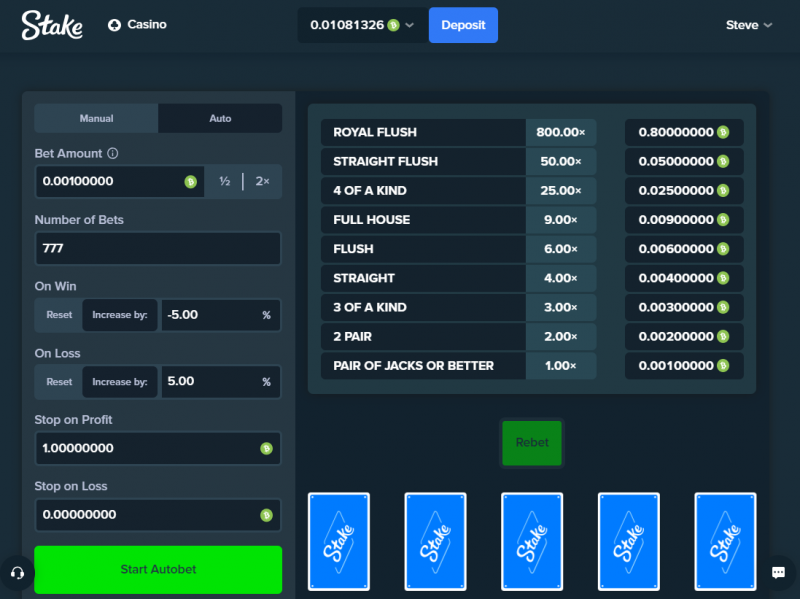This screenshot has width=800, height=599.
Task: Click the Stop on Loss field
Action: [x=158, y=515]
